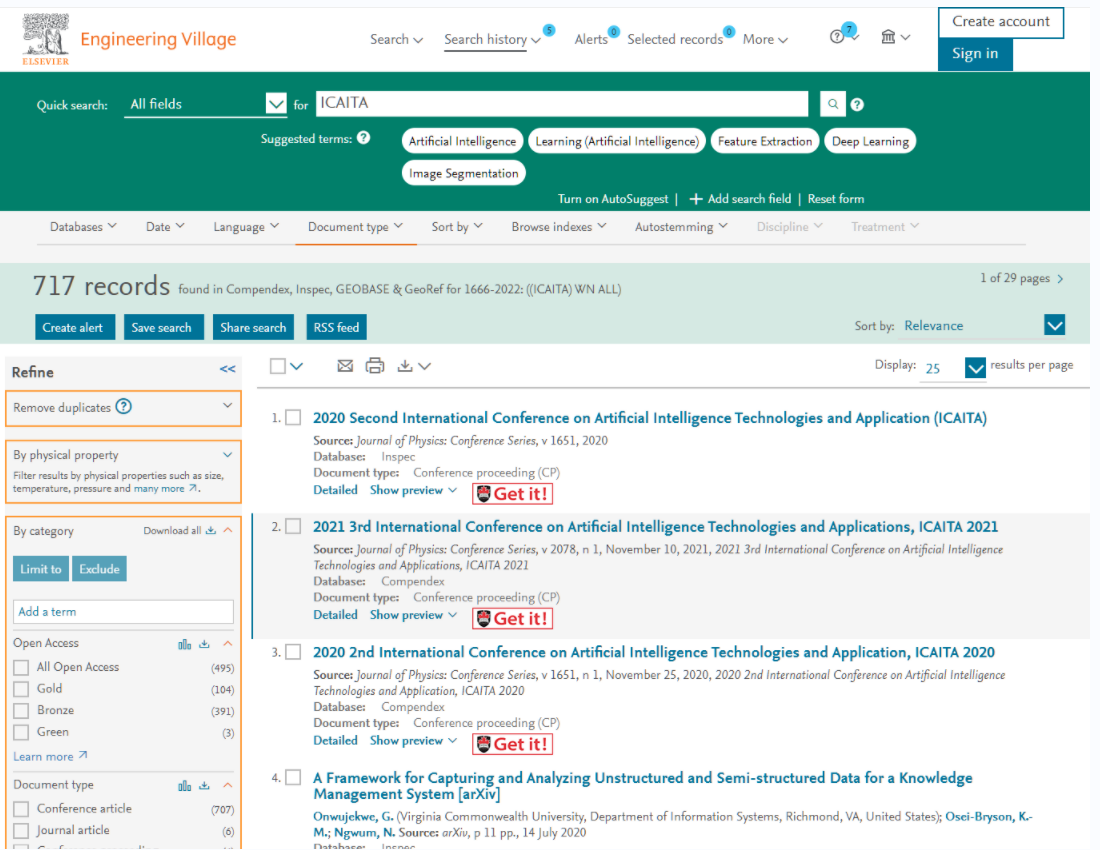The width and height of the screenshot is (1100, 850).
Task: Check the Bronze open access filter
Action: point(22,710)
